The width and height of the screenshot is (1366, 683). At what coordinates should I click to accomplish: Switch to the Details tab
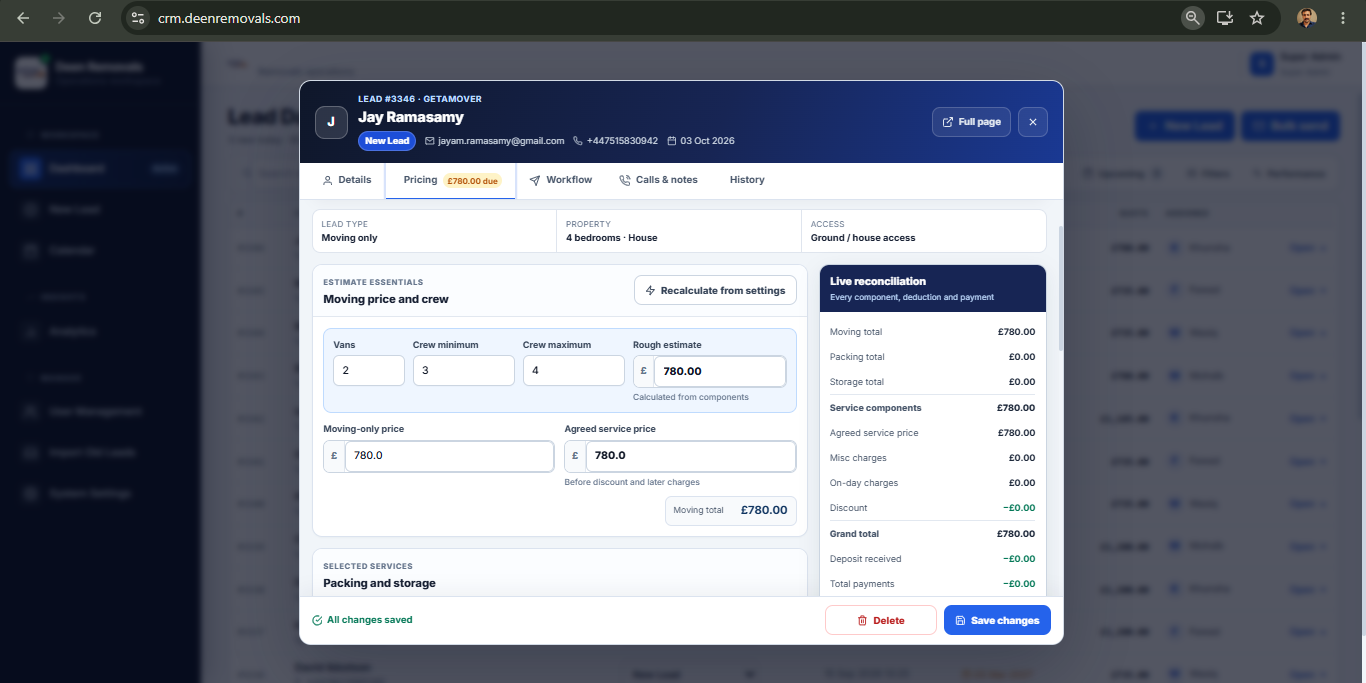pyautogui.click(x=347, y=180)
